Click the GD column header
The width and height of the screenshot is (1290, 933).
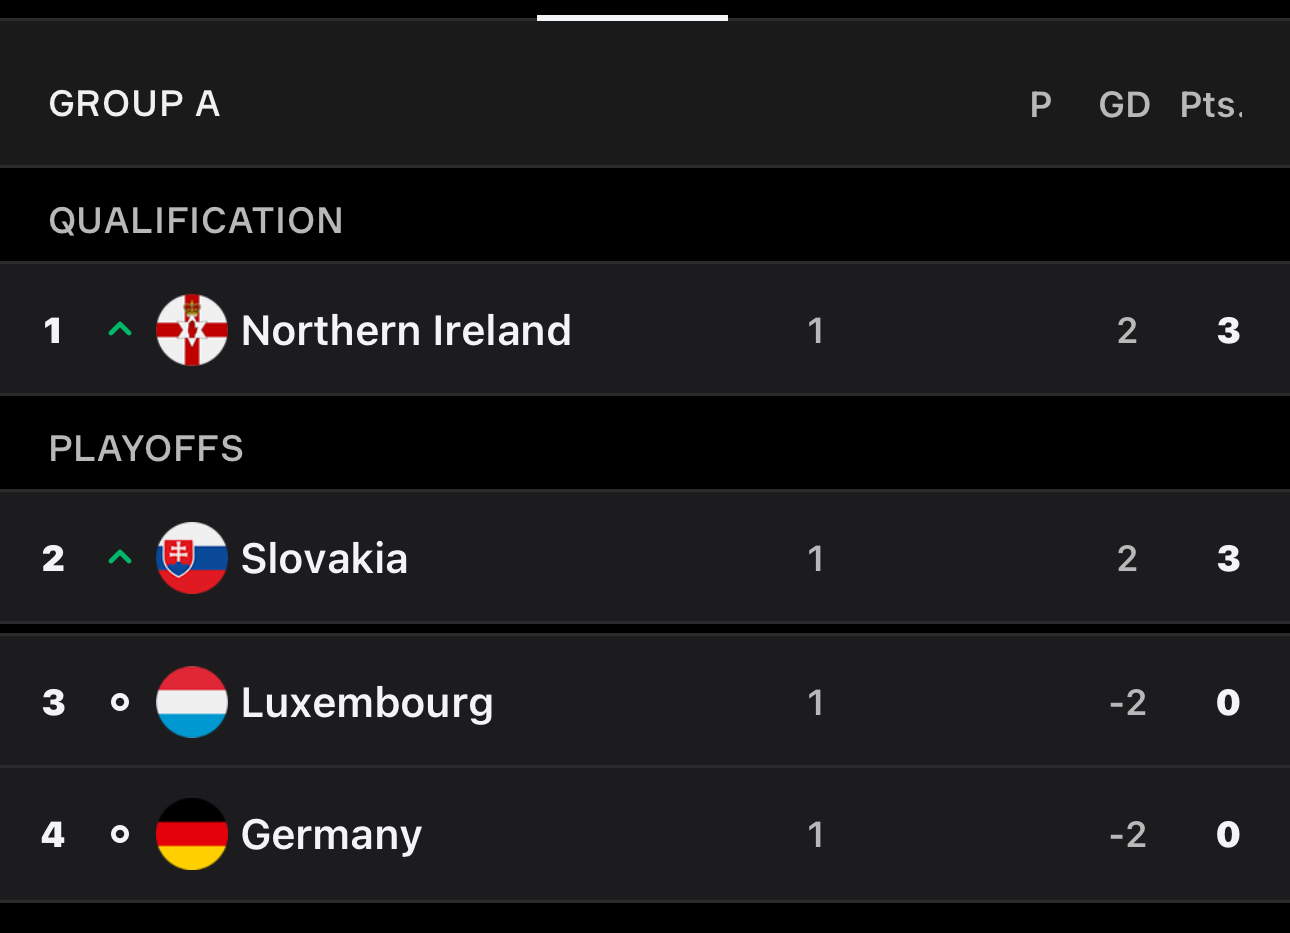click(1125, 104)
